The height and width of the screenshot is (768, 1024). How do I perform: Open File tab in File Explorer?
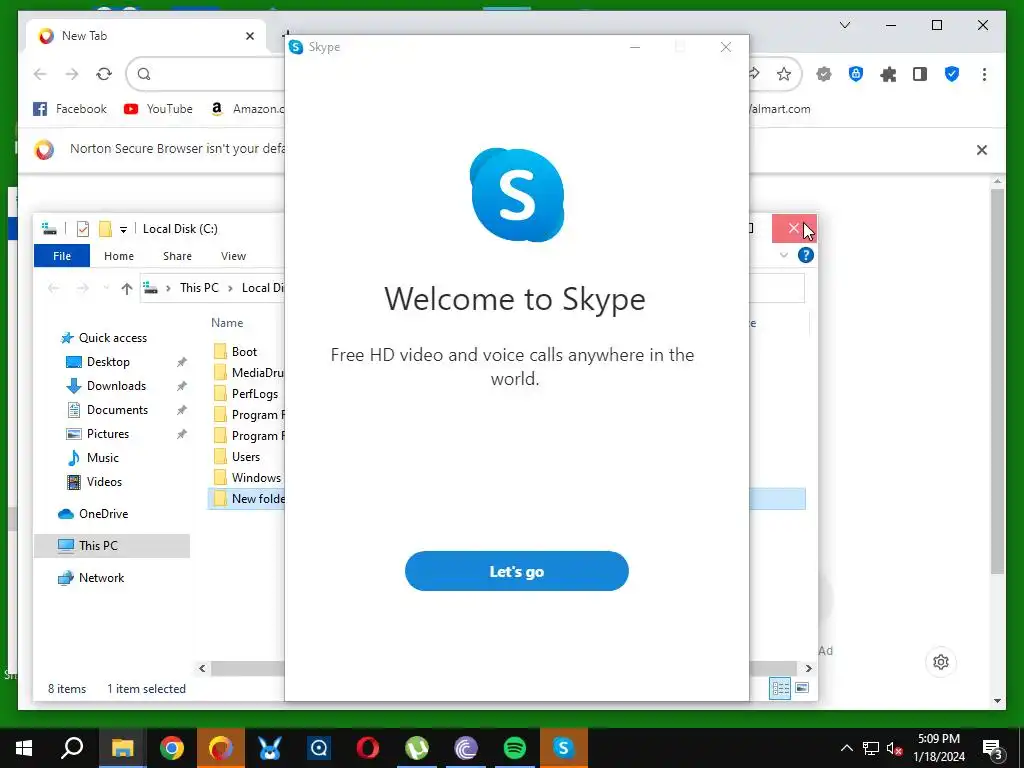(62, 256)
